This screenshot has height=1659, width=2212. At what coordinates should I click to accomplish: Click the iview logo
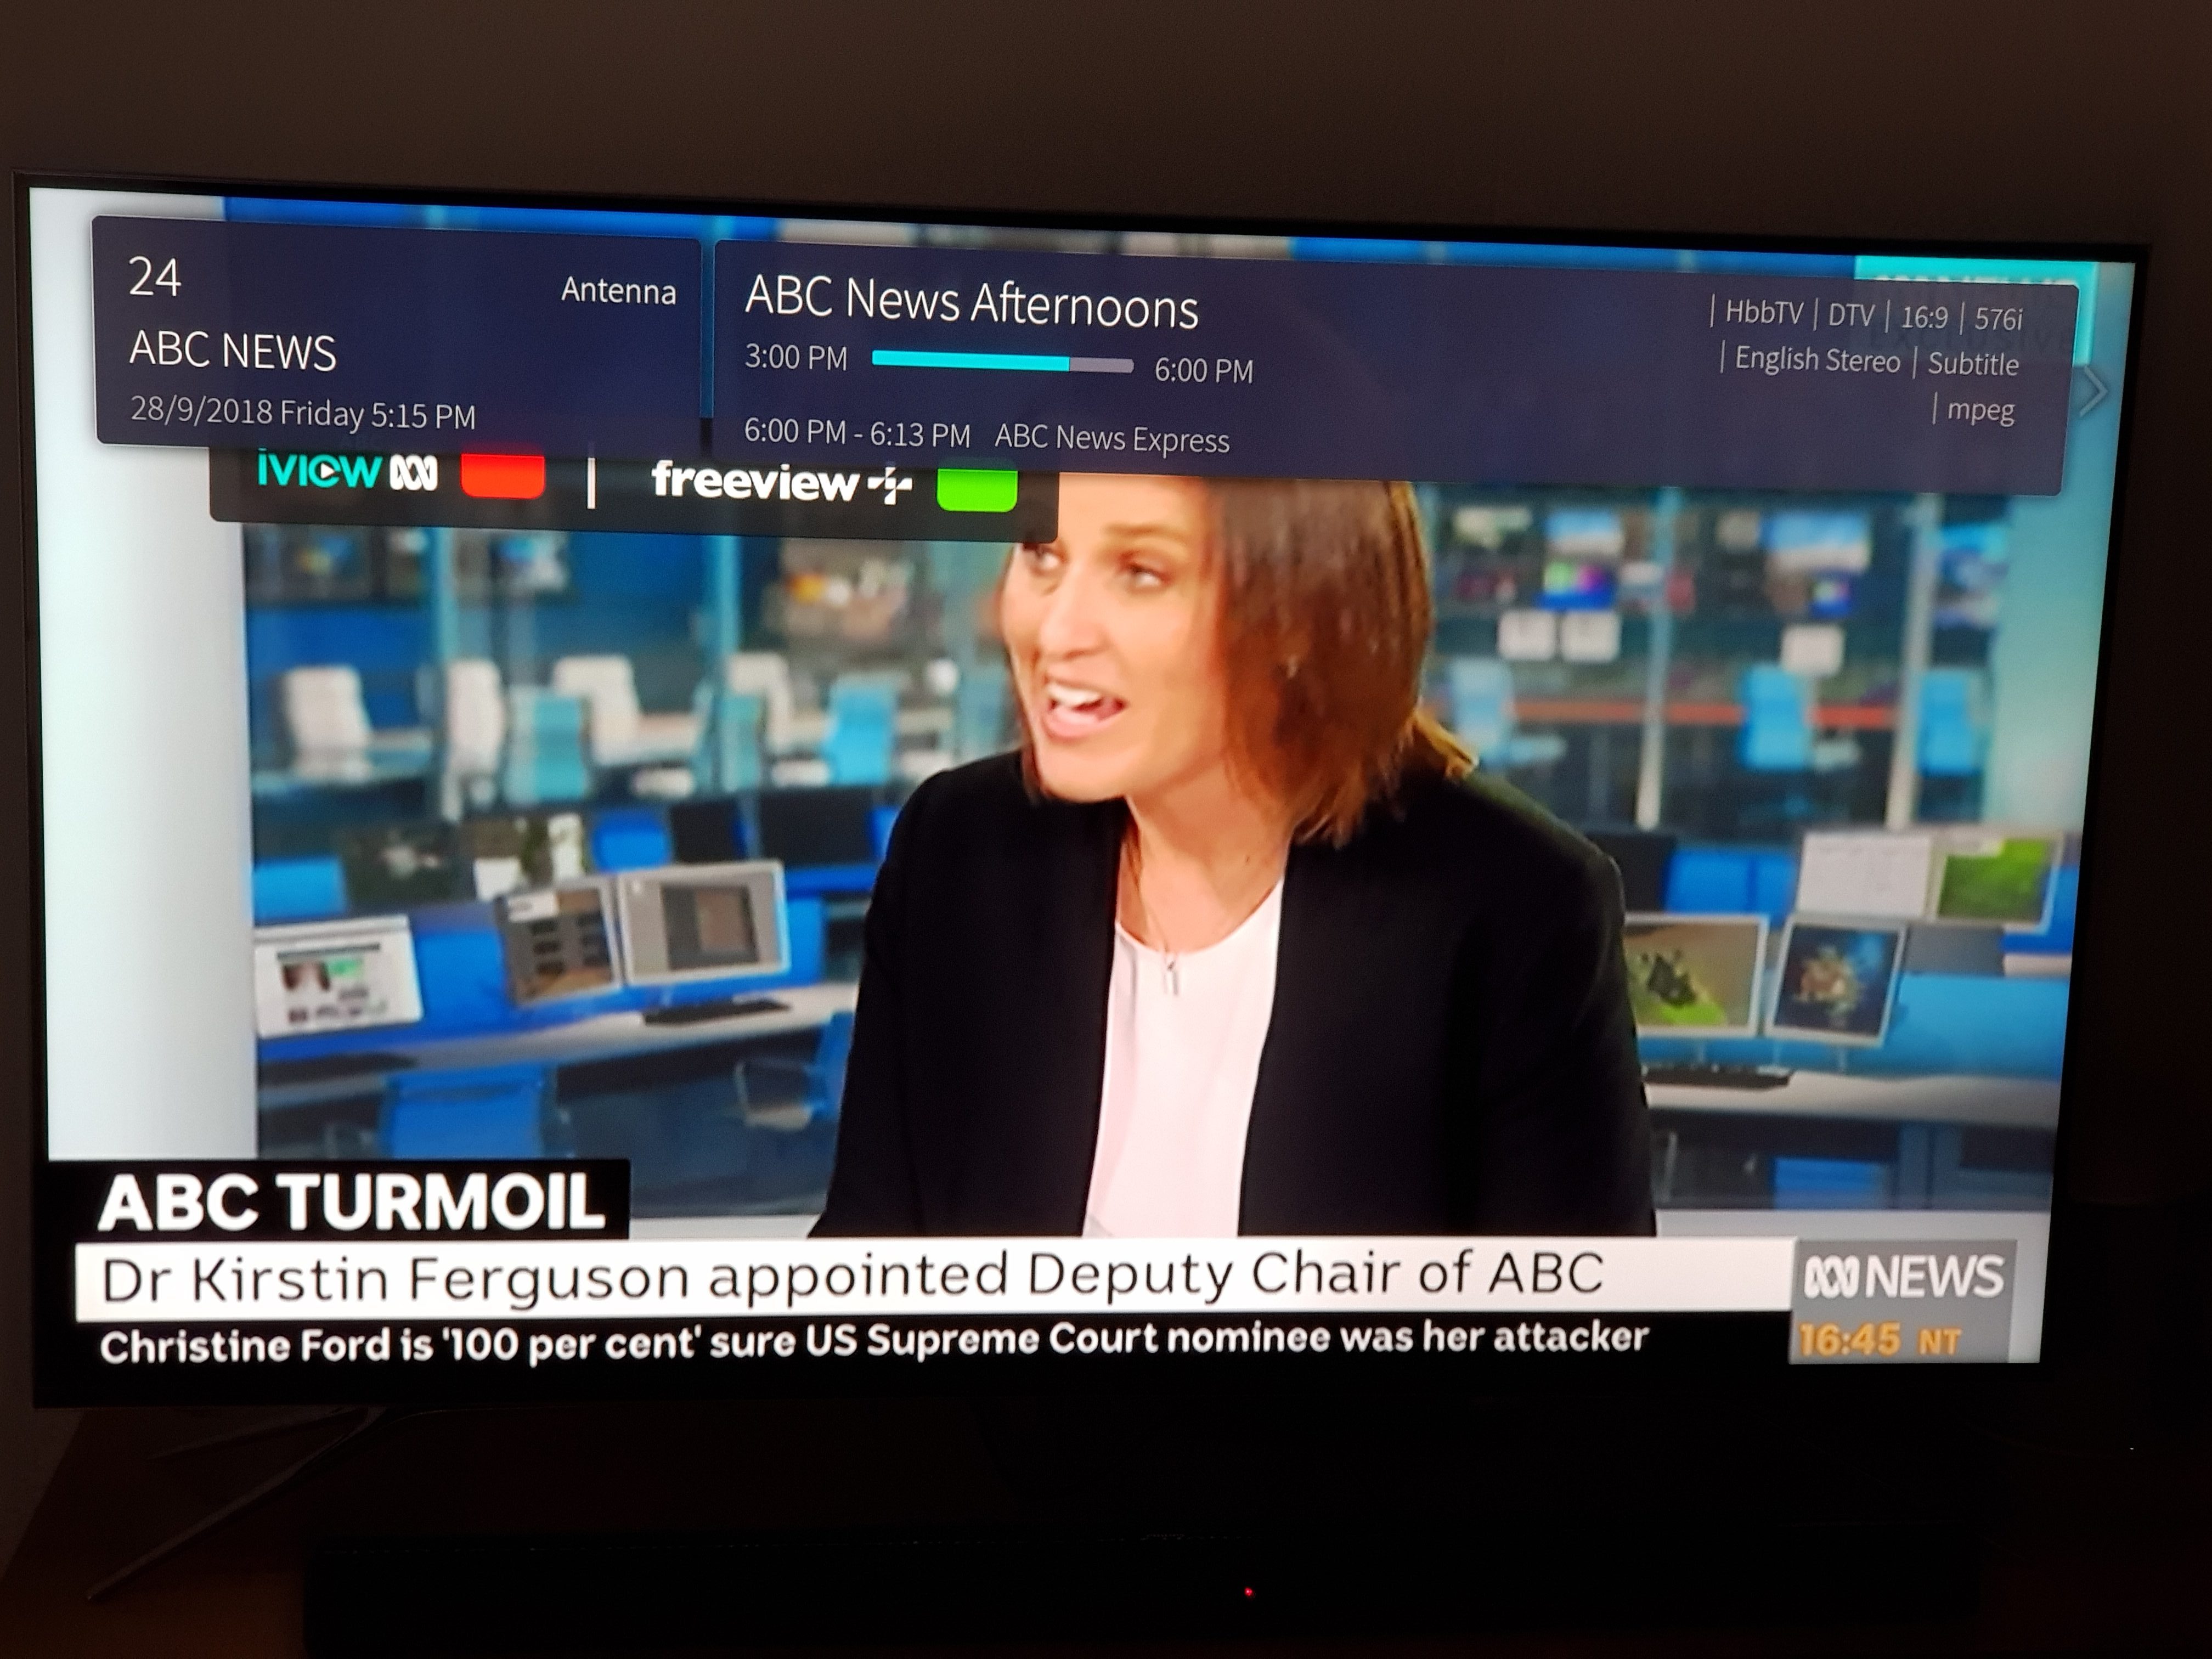(347, 472)
